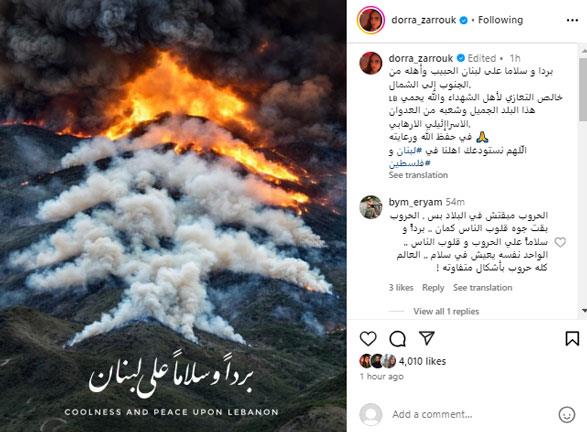Open comments with the speech bubble icon

(x=397, y=339)
